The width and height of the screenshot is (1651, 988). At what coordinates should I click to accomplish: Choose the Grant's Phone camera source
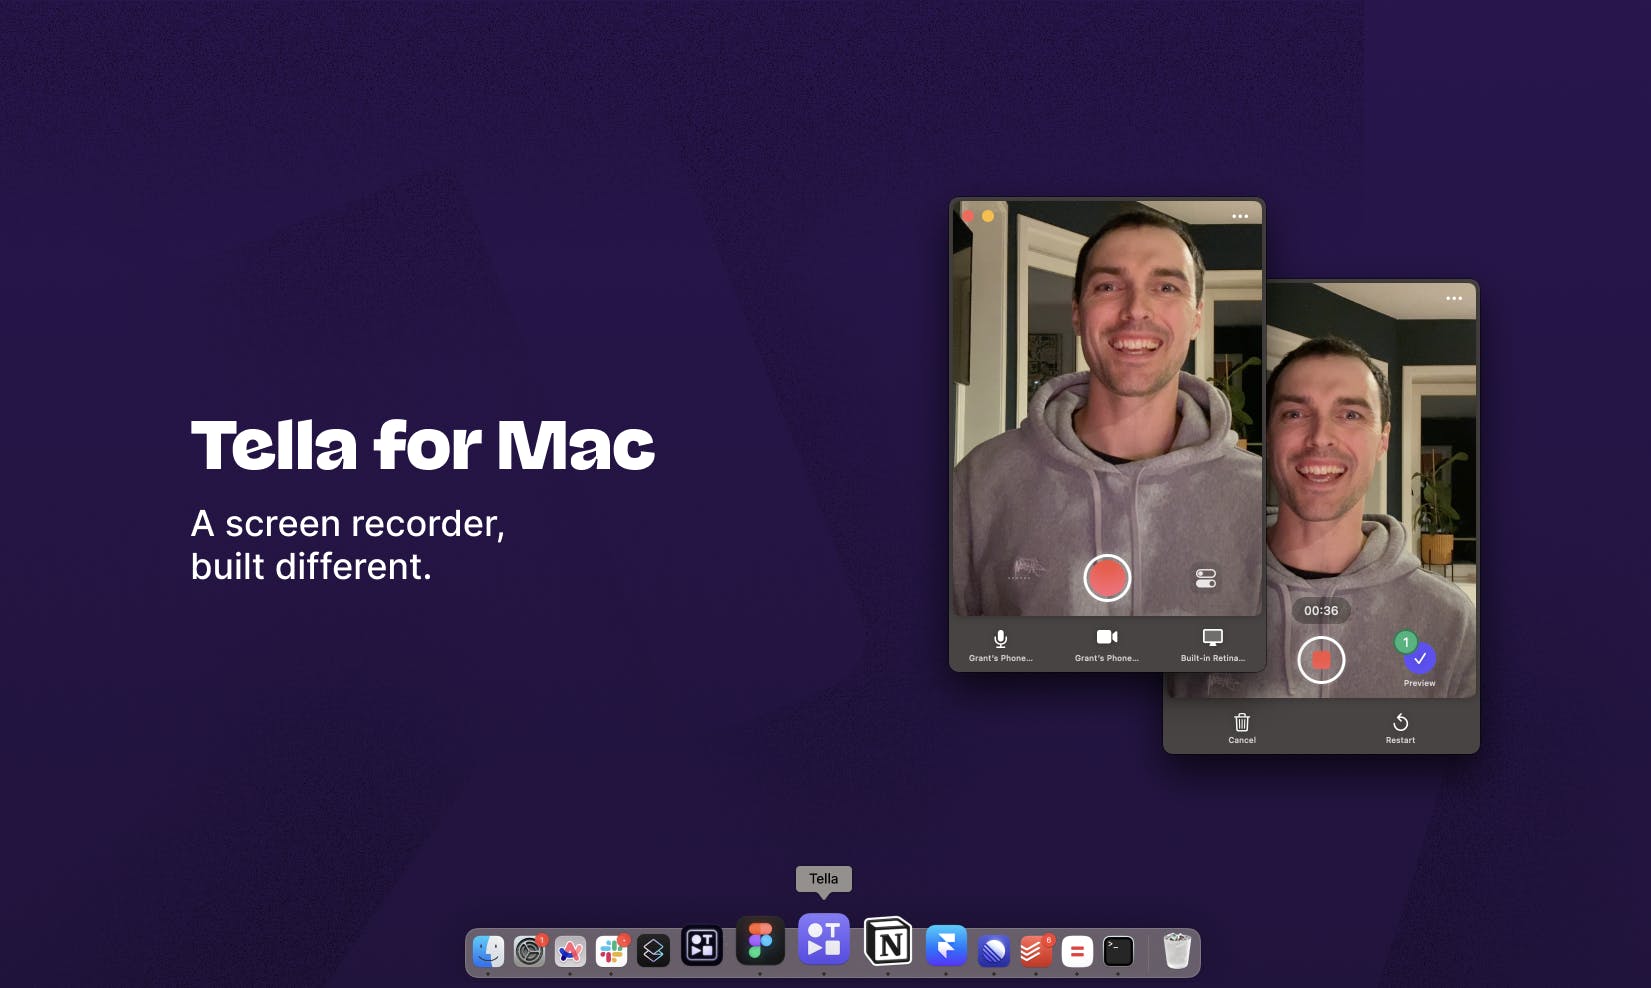[1107, 645]
